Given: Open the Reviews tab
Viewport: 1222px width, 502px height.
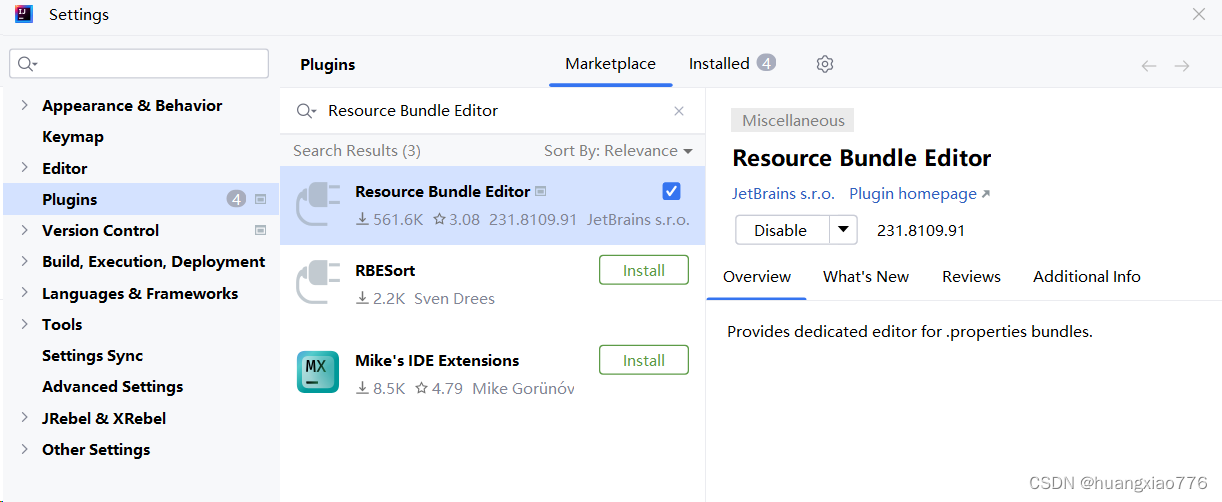Looking at the screenshot, I should 971,277.
